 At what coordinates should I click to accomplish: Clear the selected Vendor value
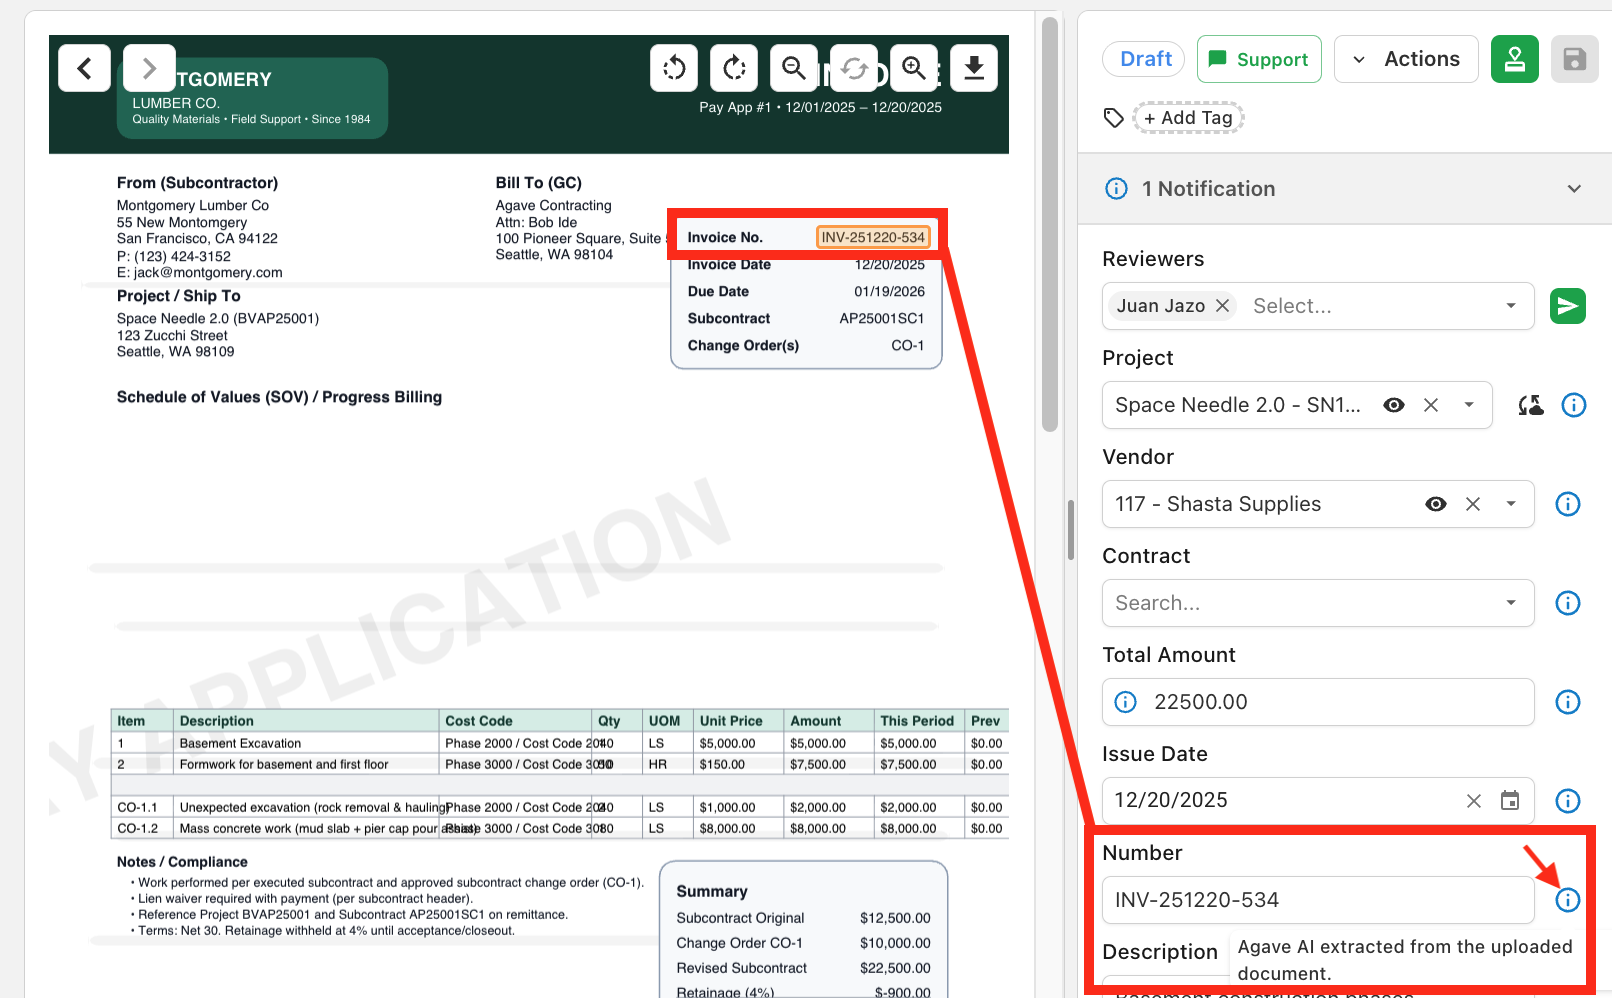[1473, 504]
